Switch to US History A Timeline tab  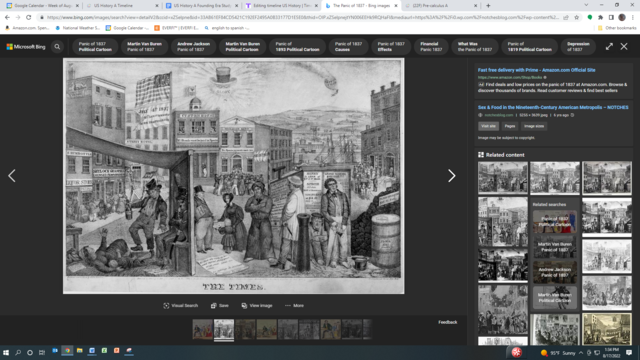121,6
